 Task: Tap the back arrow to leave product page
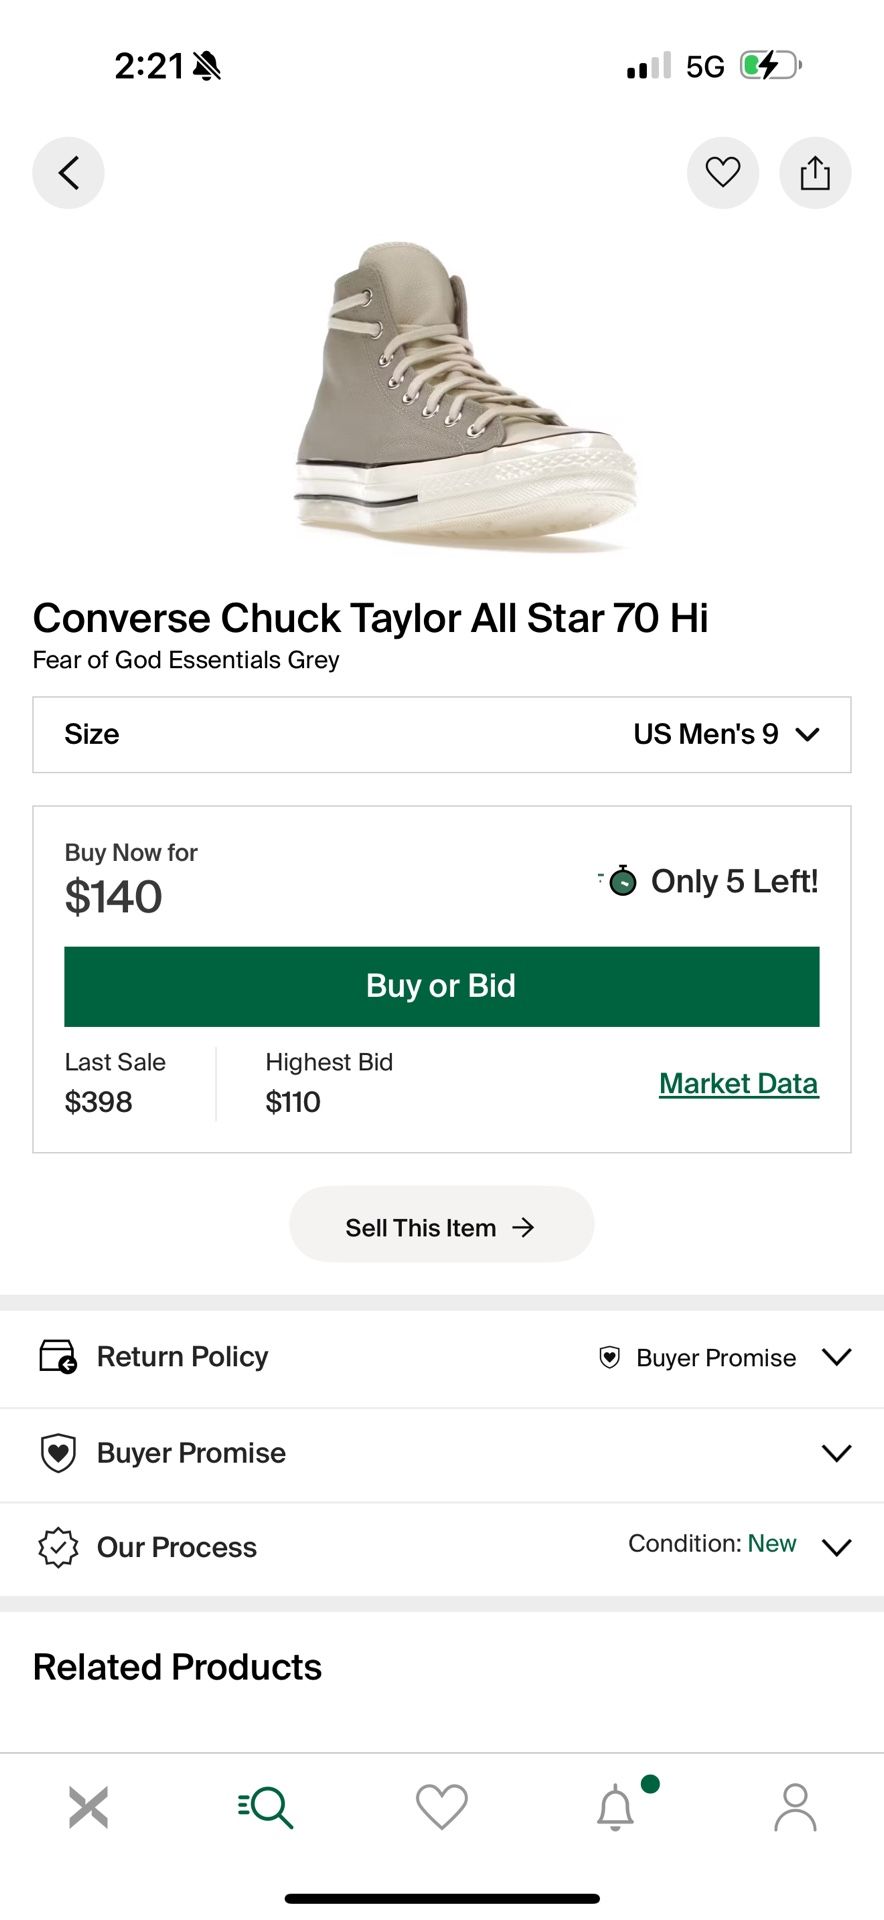pos(68,172)
